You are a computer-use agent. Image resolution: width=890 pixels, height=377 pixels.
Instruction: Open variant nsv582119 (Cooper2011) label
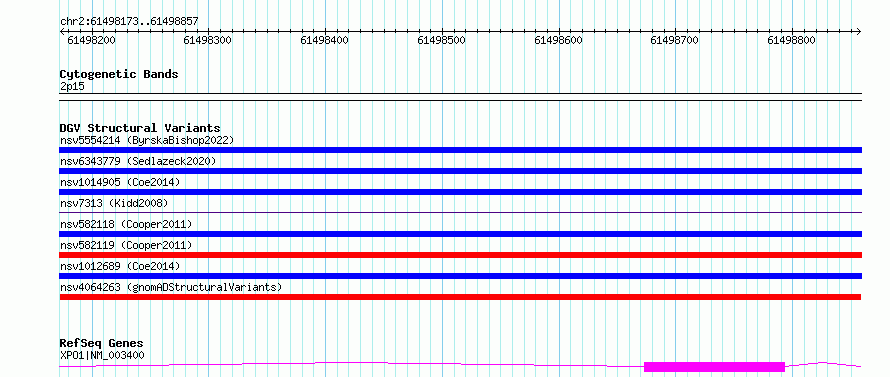126,245
